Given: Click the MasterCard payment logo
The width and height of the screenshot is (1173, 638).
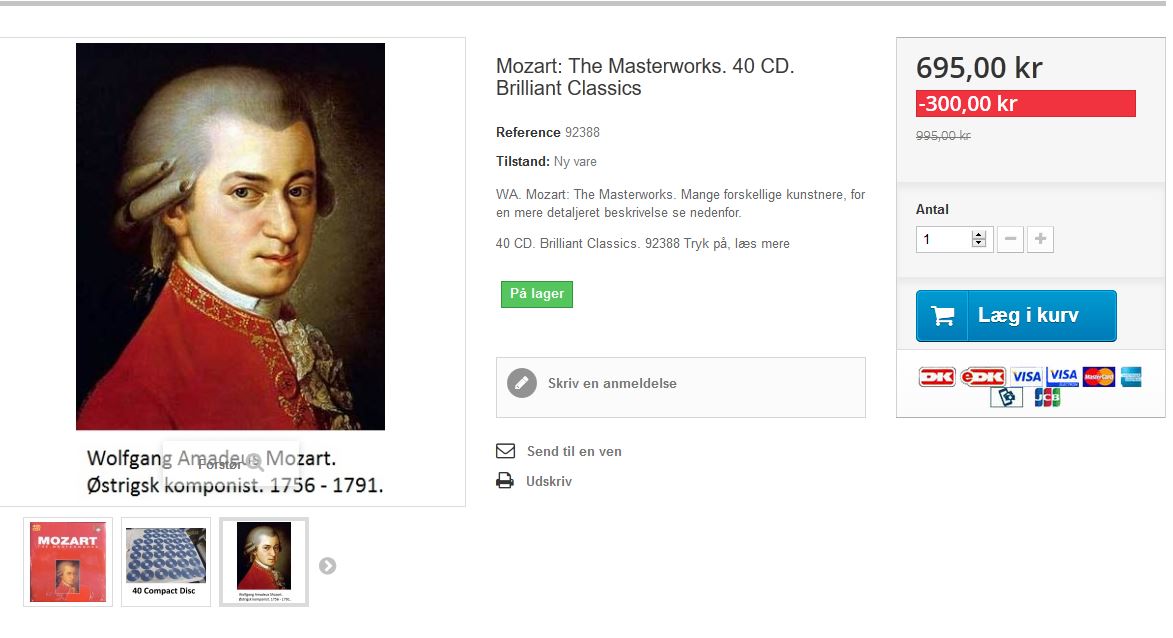Looking at the screenshot, I should [1098, 377].
